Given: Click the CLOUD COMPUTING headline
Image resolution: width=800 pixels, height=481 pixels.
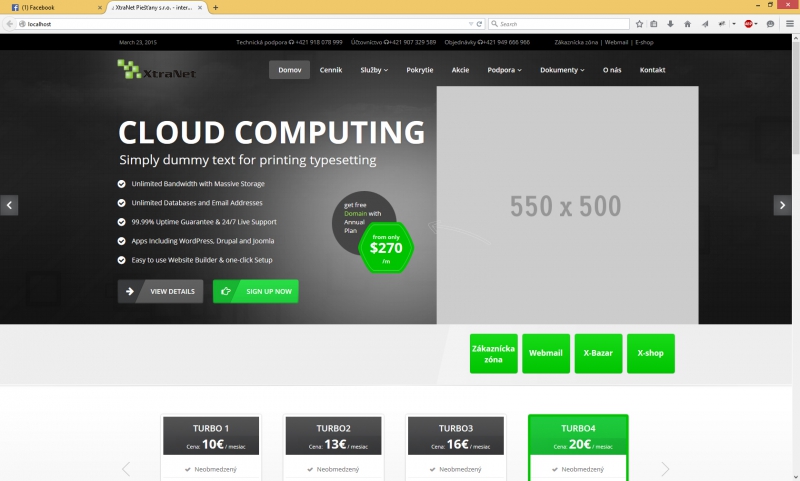Looking at the screenshot, I should (x=271, y=133).
